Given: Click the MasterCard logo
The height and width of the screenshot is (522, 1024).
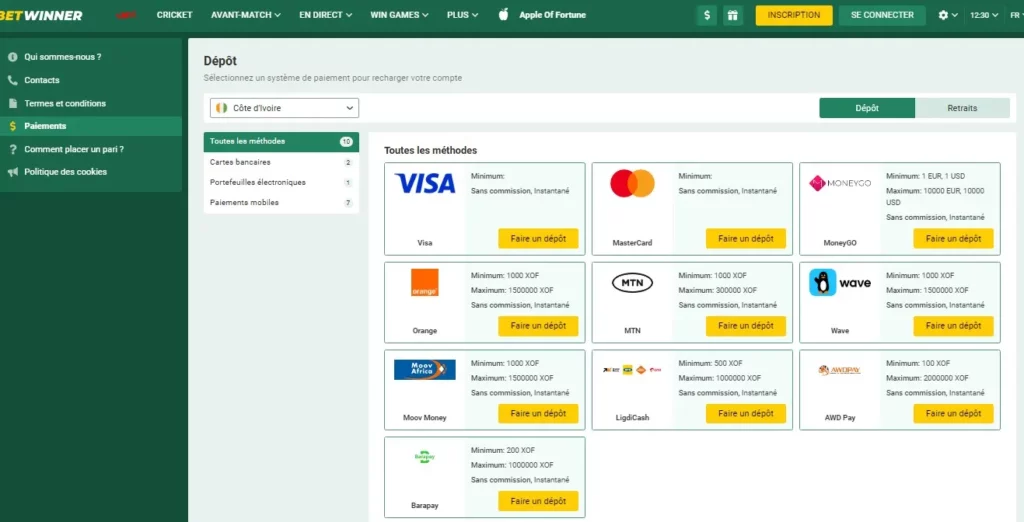Looking at the screenshot, I should tap(632, 184).
